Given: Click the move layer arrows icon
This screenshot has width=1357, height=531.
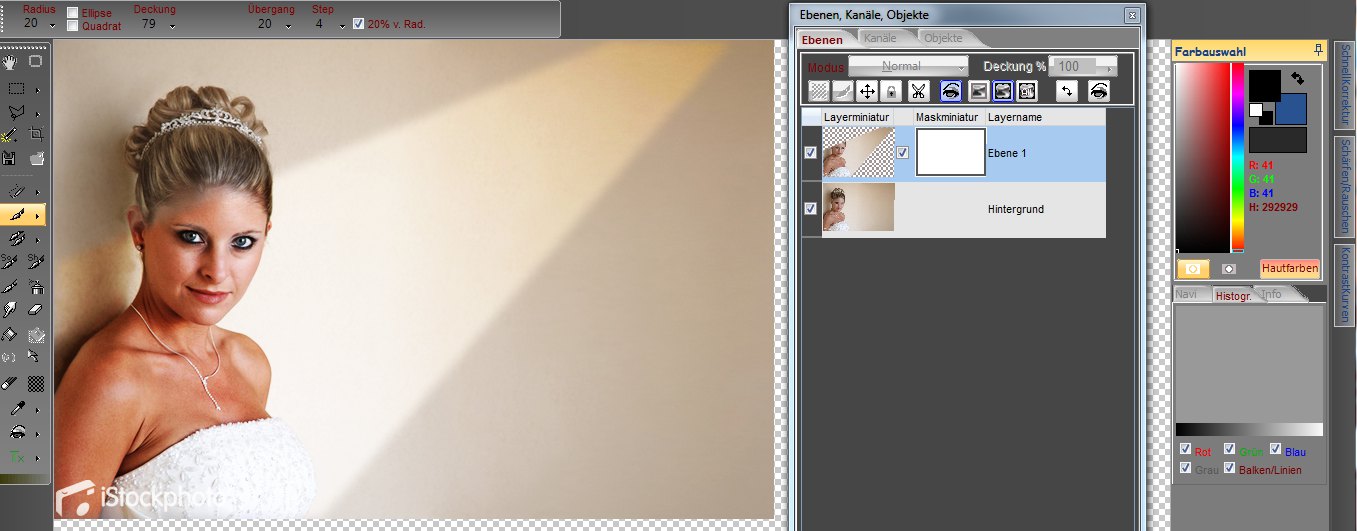Looking at the screenshot, I should (867, 91).
